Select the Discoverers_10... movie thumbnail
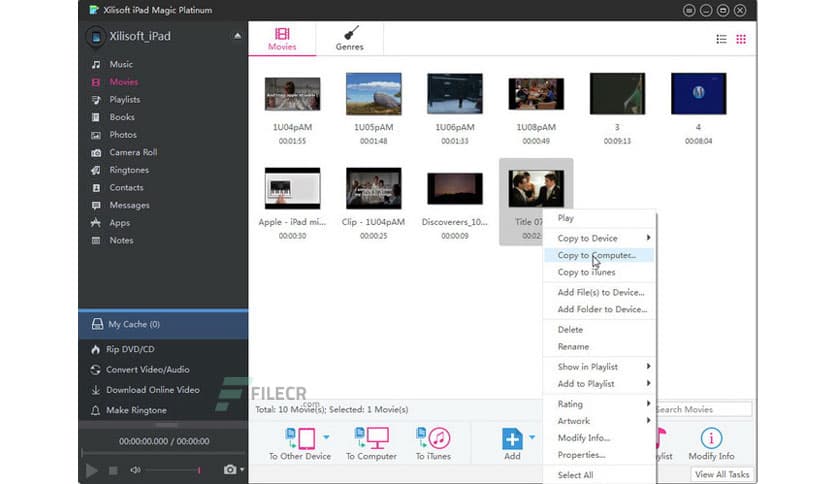This screenshot has width=836, height=484. pos(455,188)
